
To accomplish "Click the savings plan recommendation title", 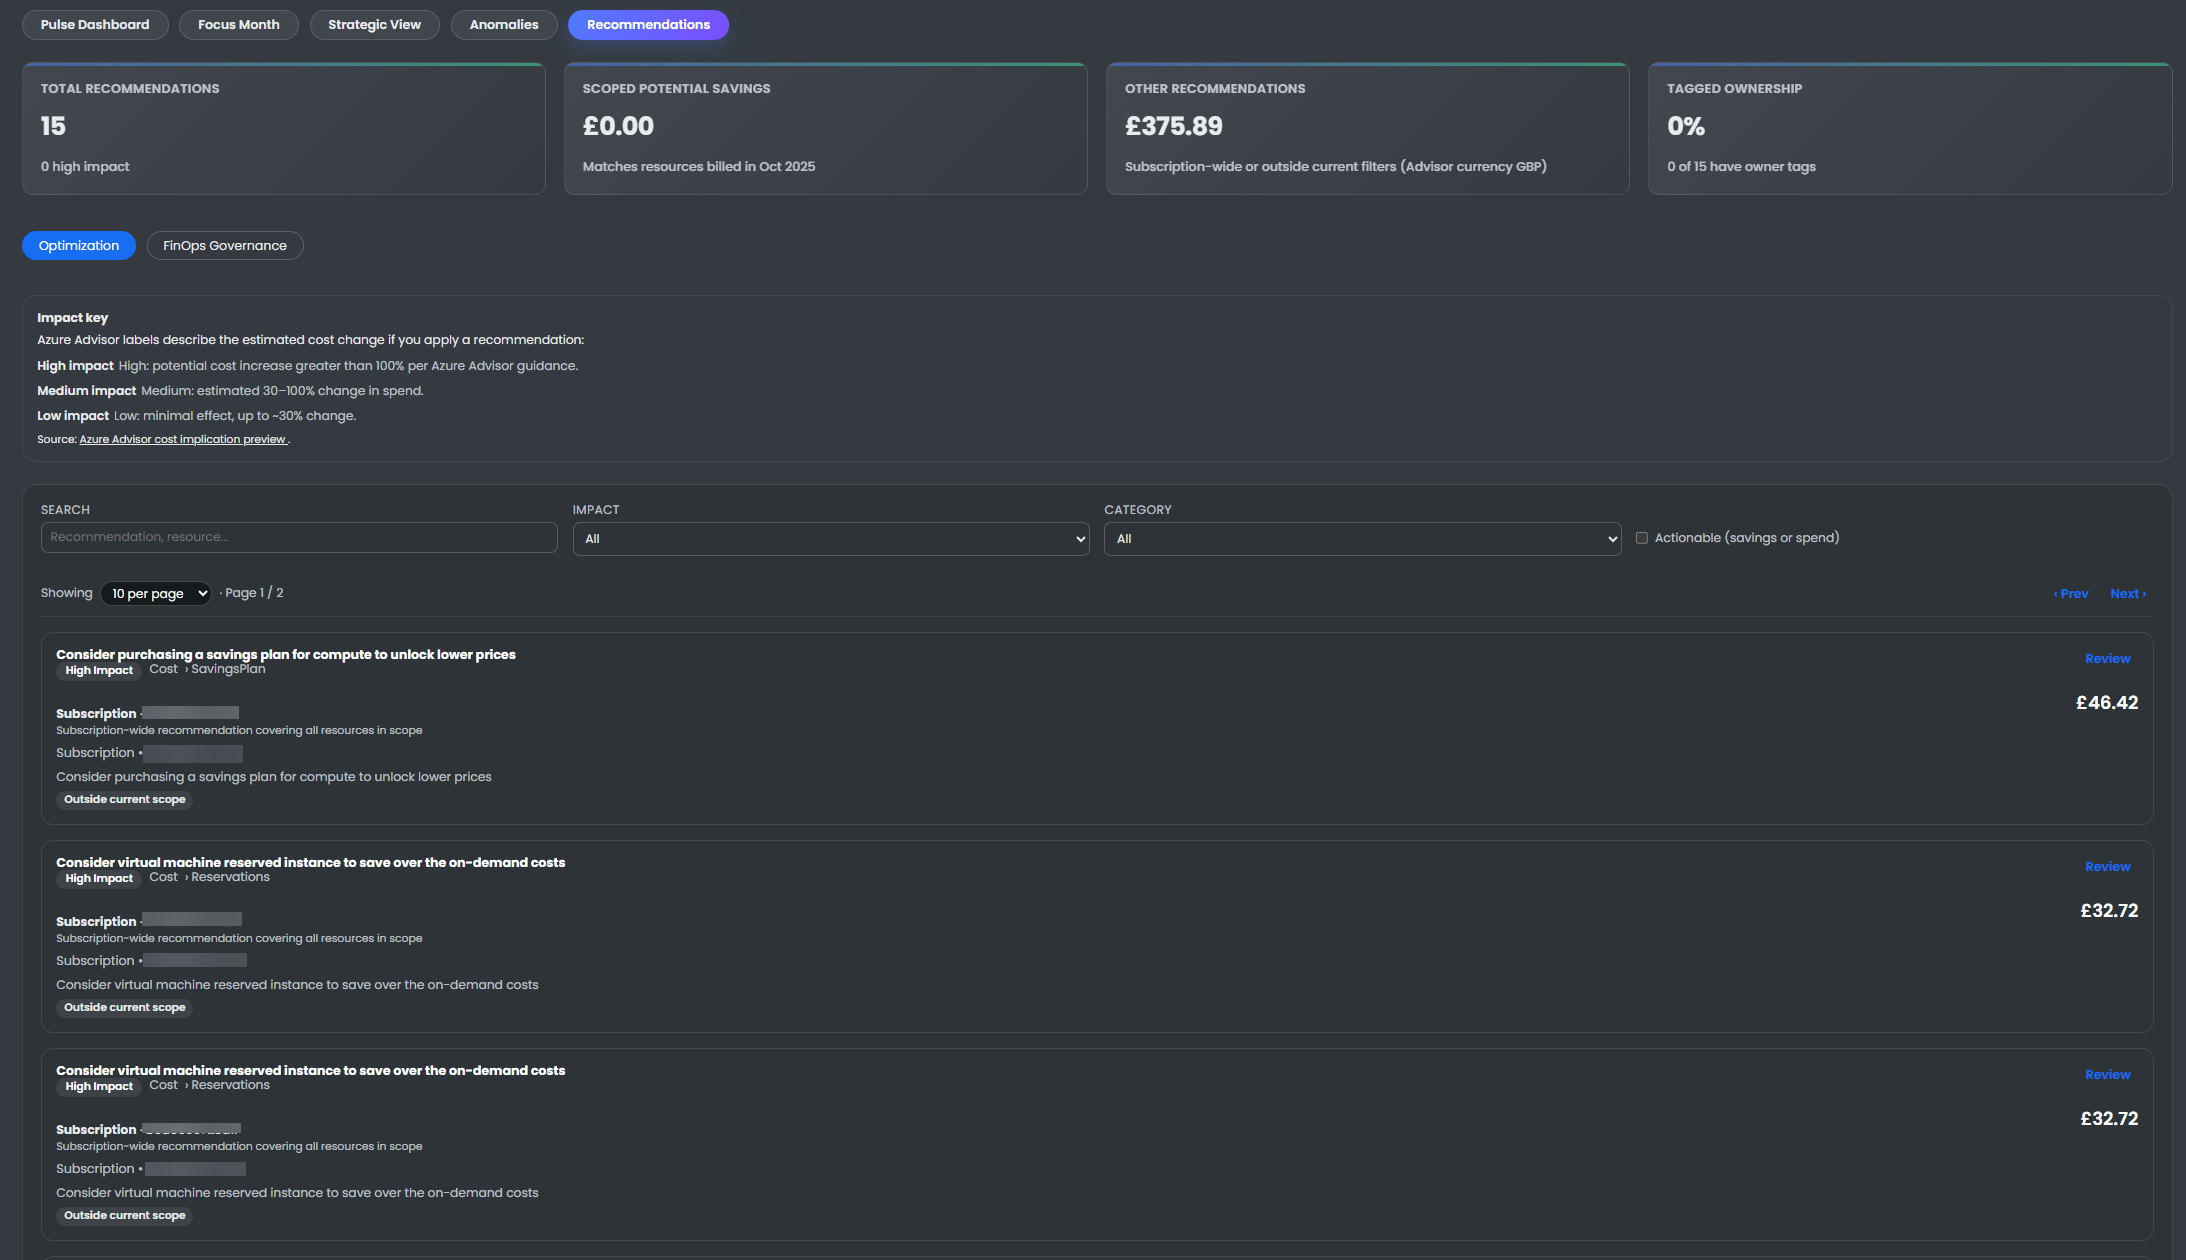I will (x=286, y=655).
